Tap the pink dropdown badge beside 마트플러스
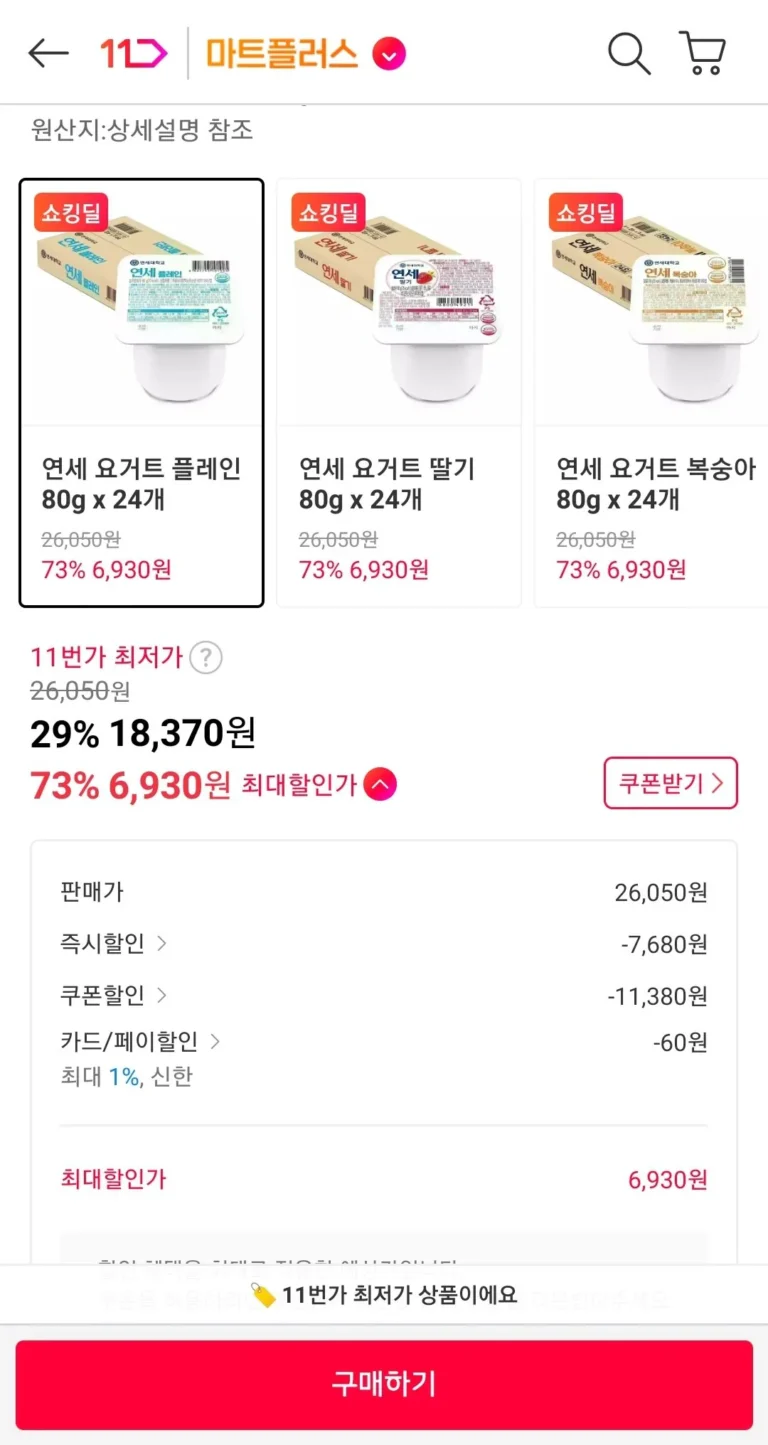This screenshot has width=768, height=1445. pos(389,54)
